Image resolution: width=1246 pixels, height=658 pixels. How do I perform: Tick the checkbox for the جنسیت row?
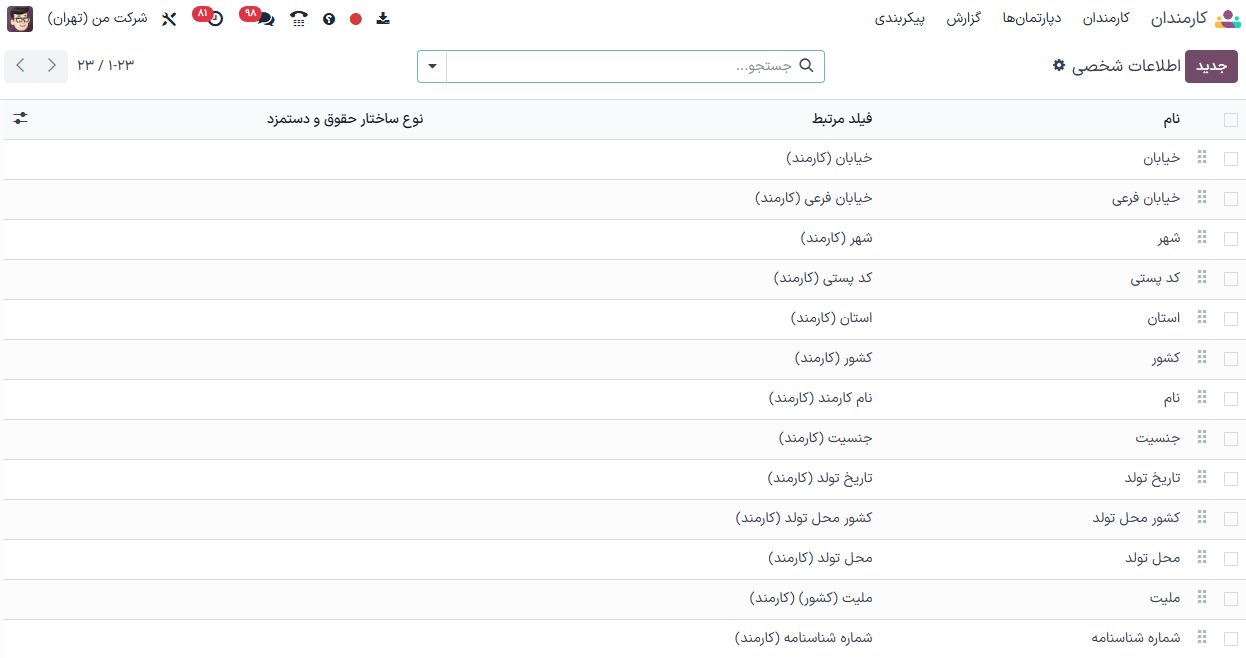pos(1230,439)
